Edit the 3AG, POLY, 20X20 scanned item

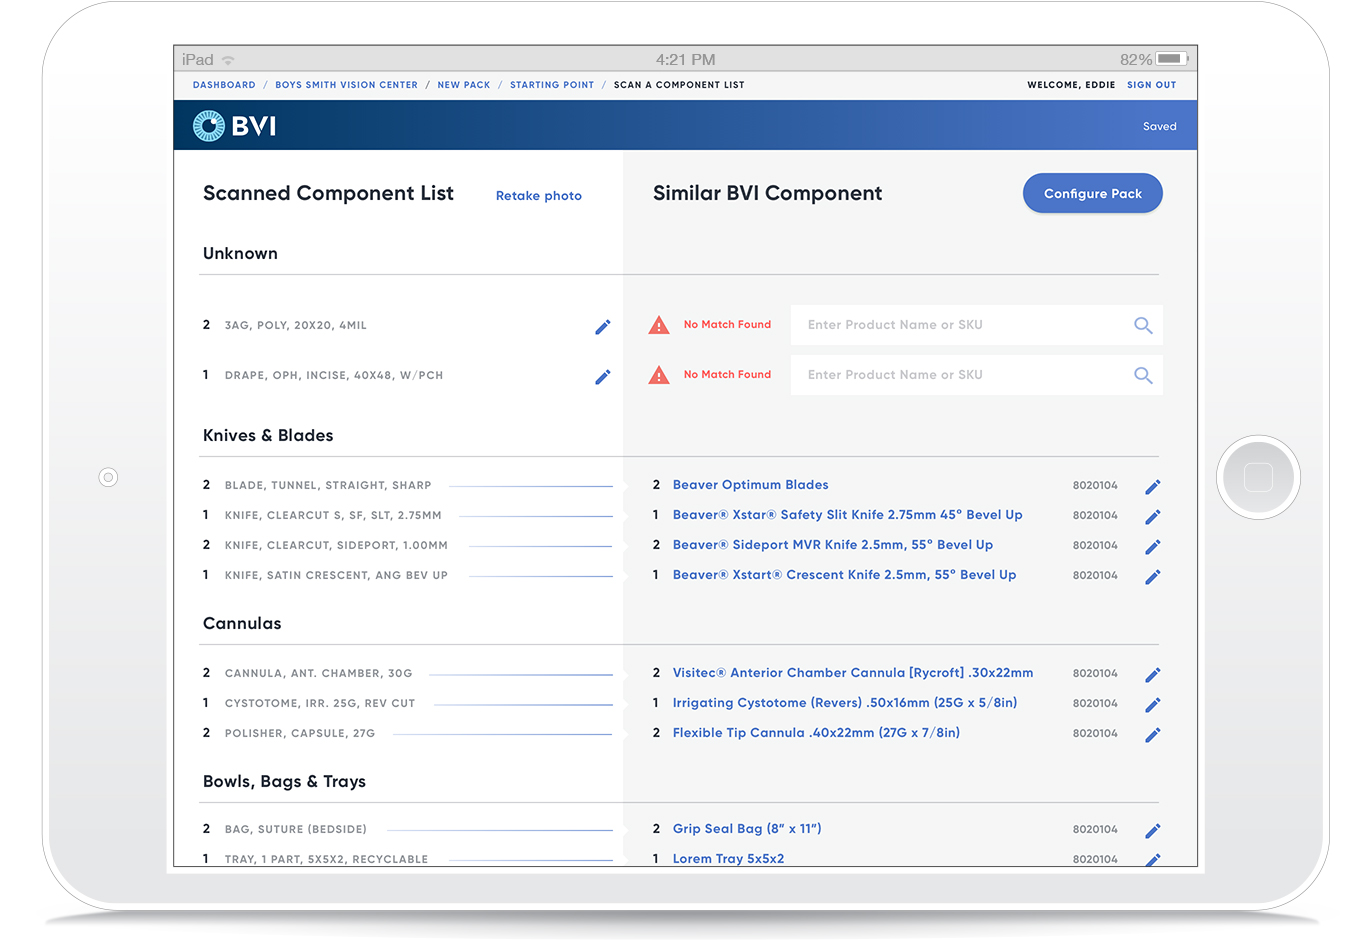(602, 327)
